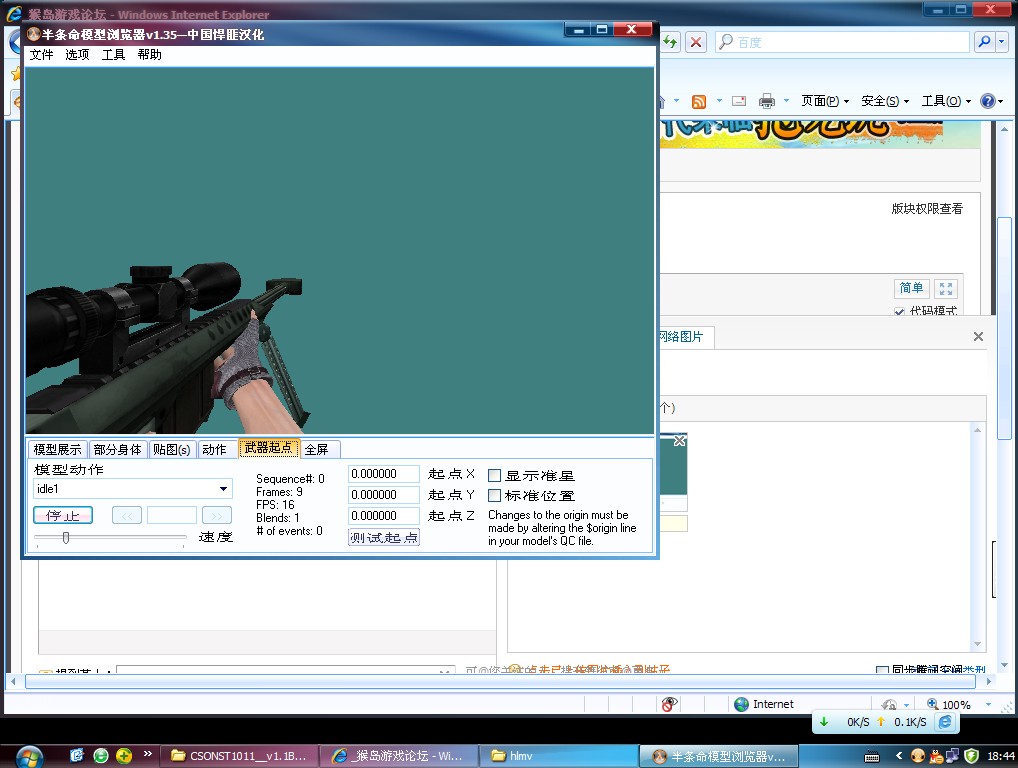1018x768 pixels.
Task: Focus the 百度 search box in IE
Action: pos(842,42)
